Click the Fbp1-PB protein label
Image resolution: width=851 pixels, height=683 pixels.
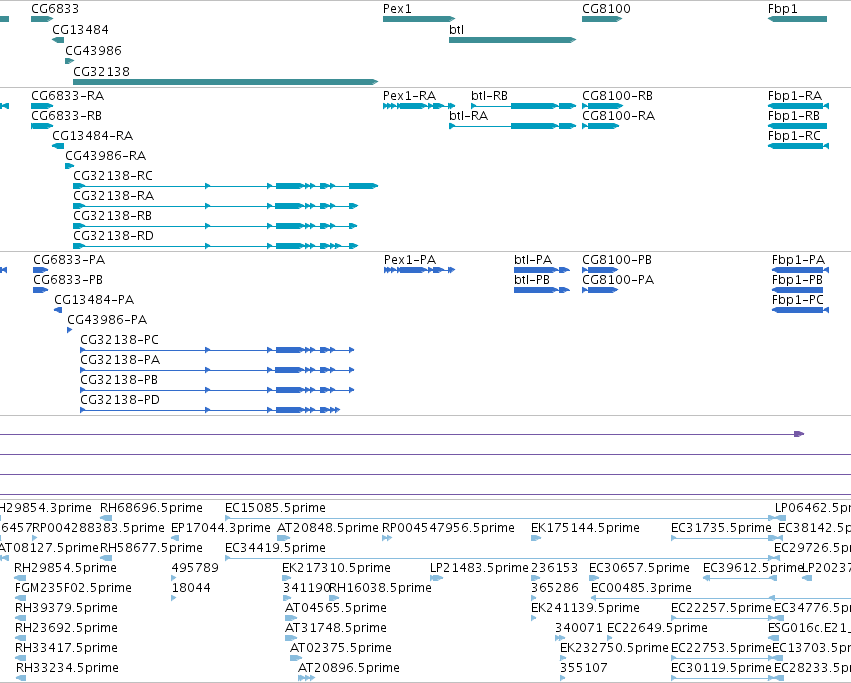(797, 280)
